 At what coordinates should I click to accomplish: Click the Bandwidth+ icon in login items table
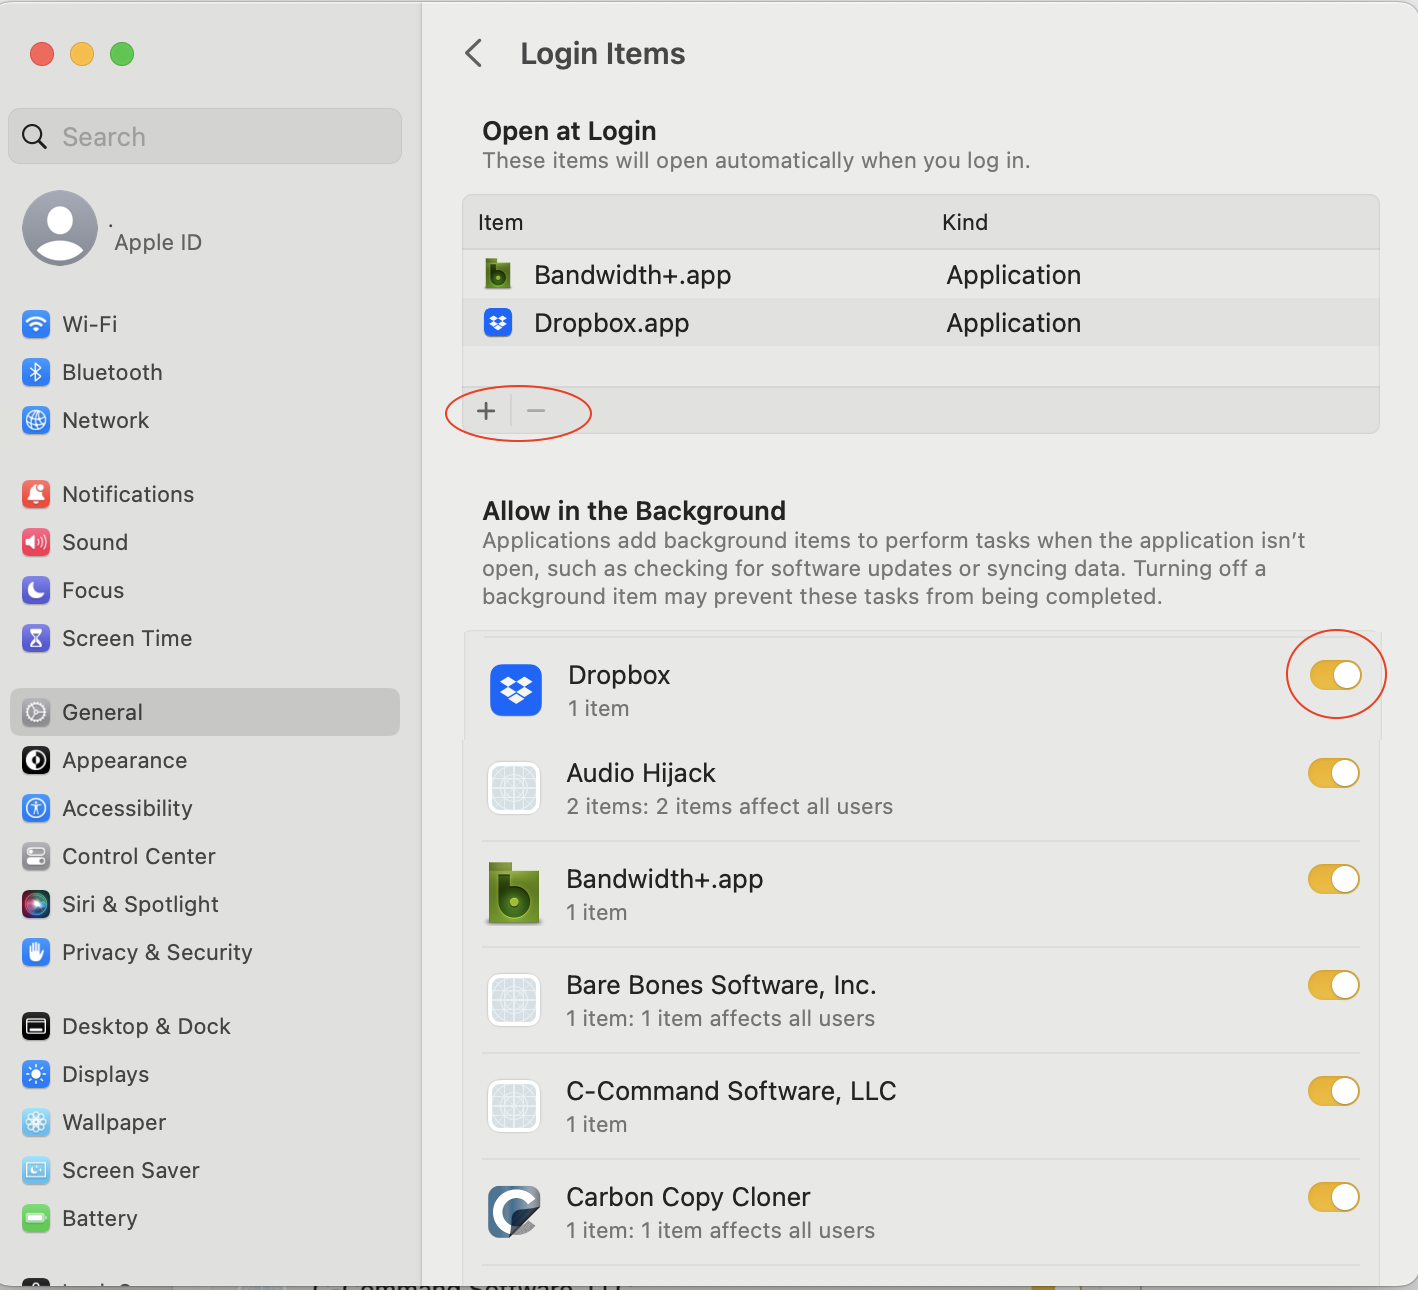point(498,274)
